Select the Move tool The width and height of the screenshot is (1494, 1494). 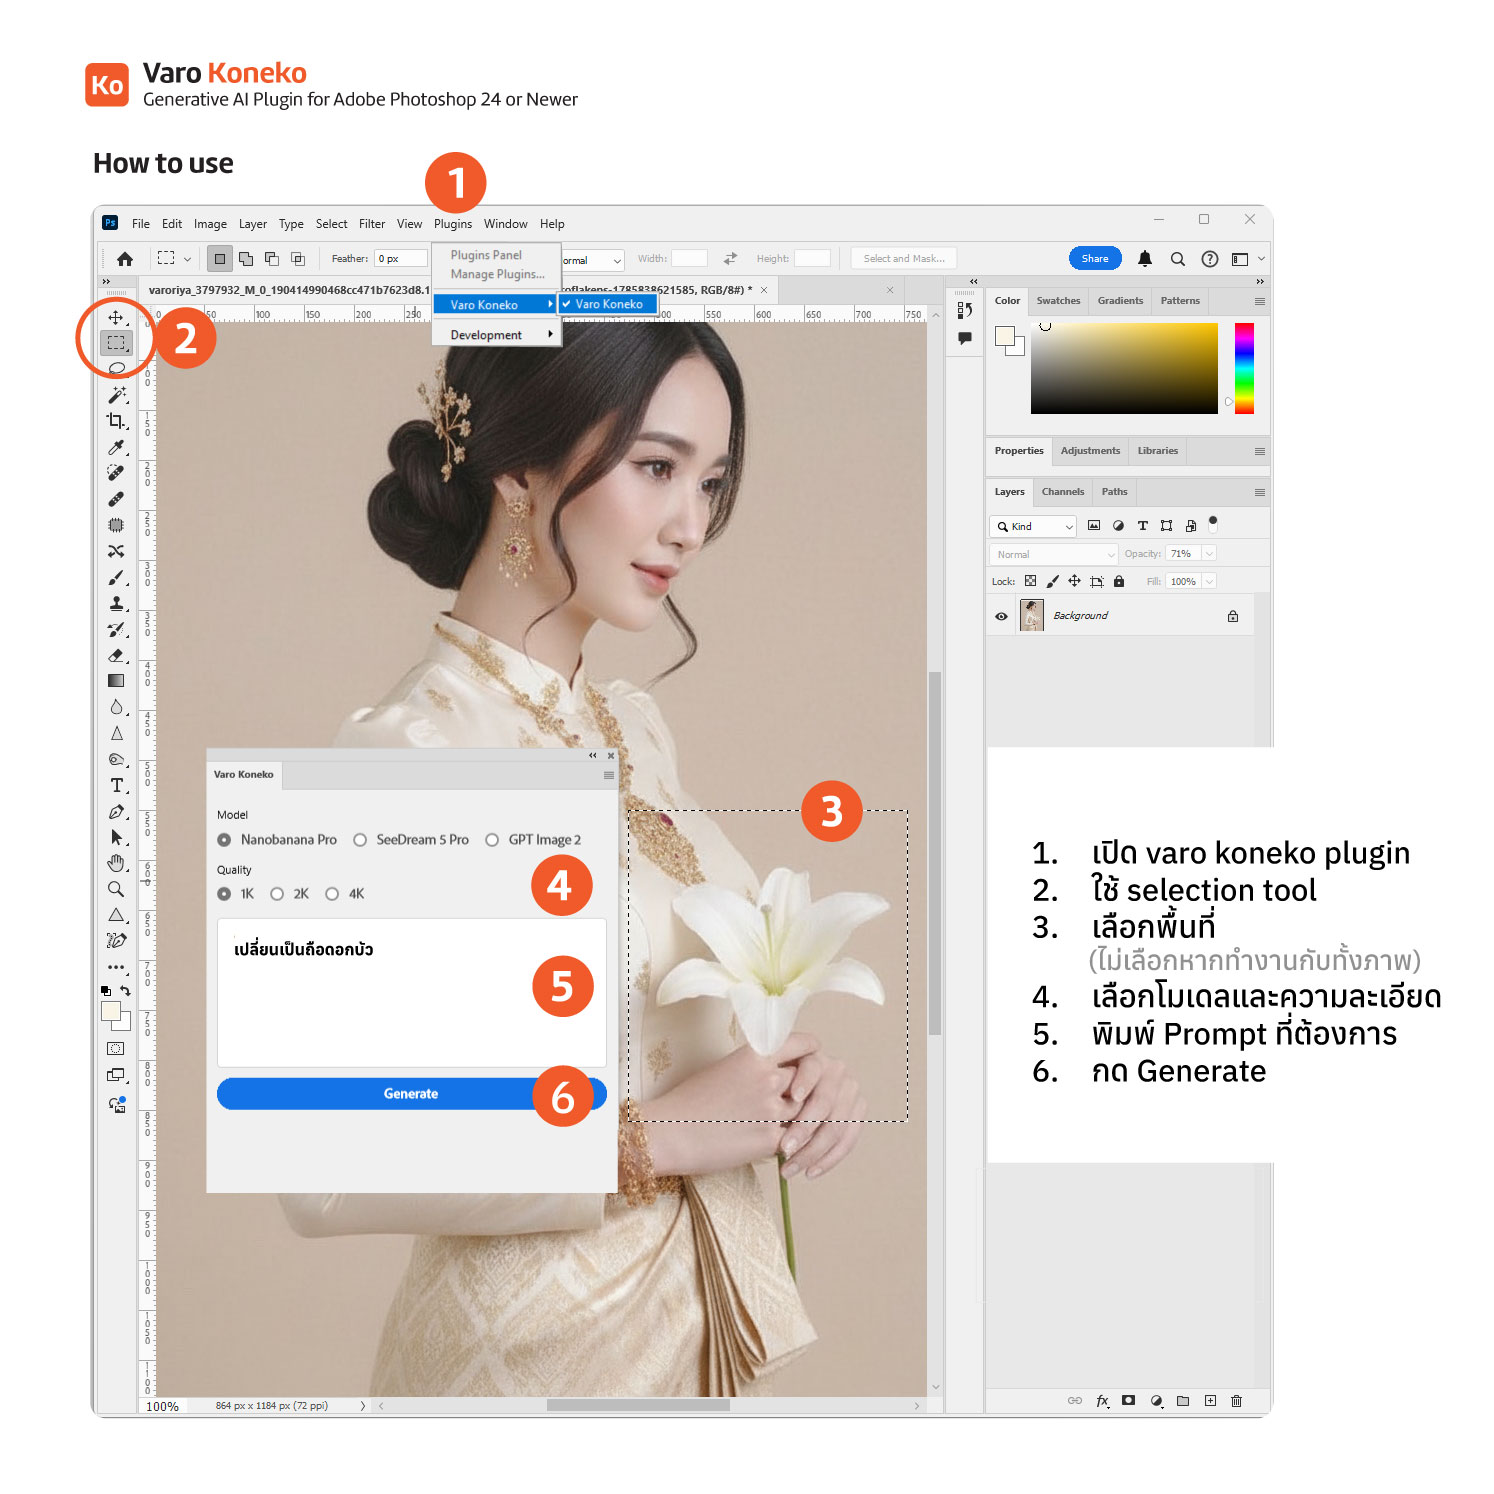point(116,318)
